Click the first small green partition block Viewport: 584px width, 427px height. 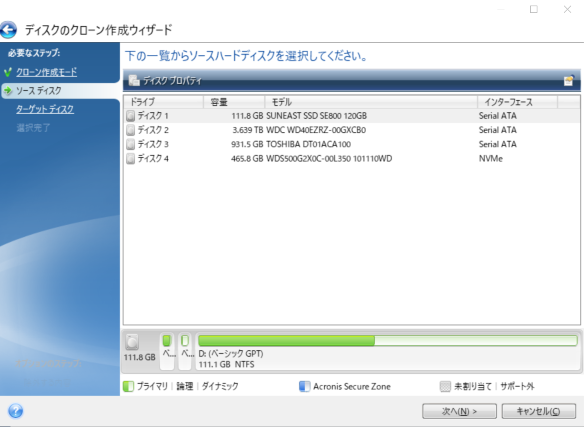point(167,340)
